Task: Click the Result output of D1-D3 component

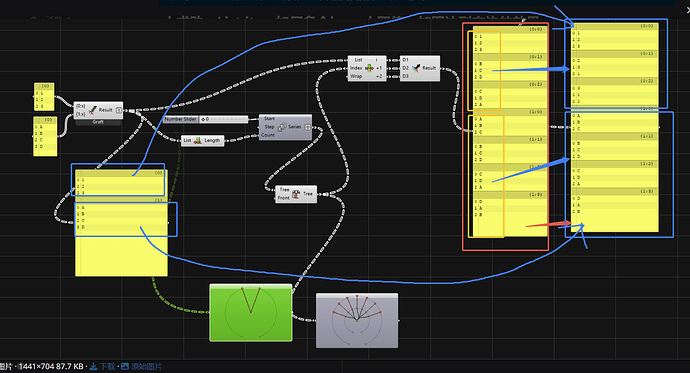Action: tap(429, 68)
